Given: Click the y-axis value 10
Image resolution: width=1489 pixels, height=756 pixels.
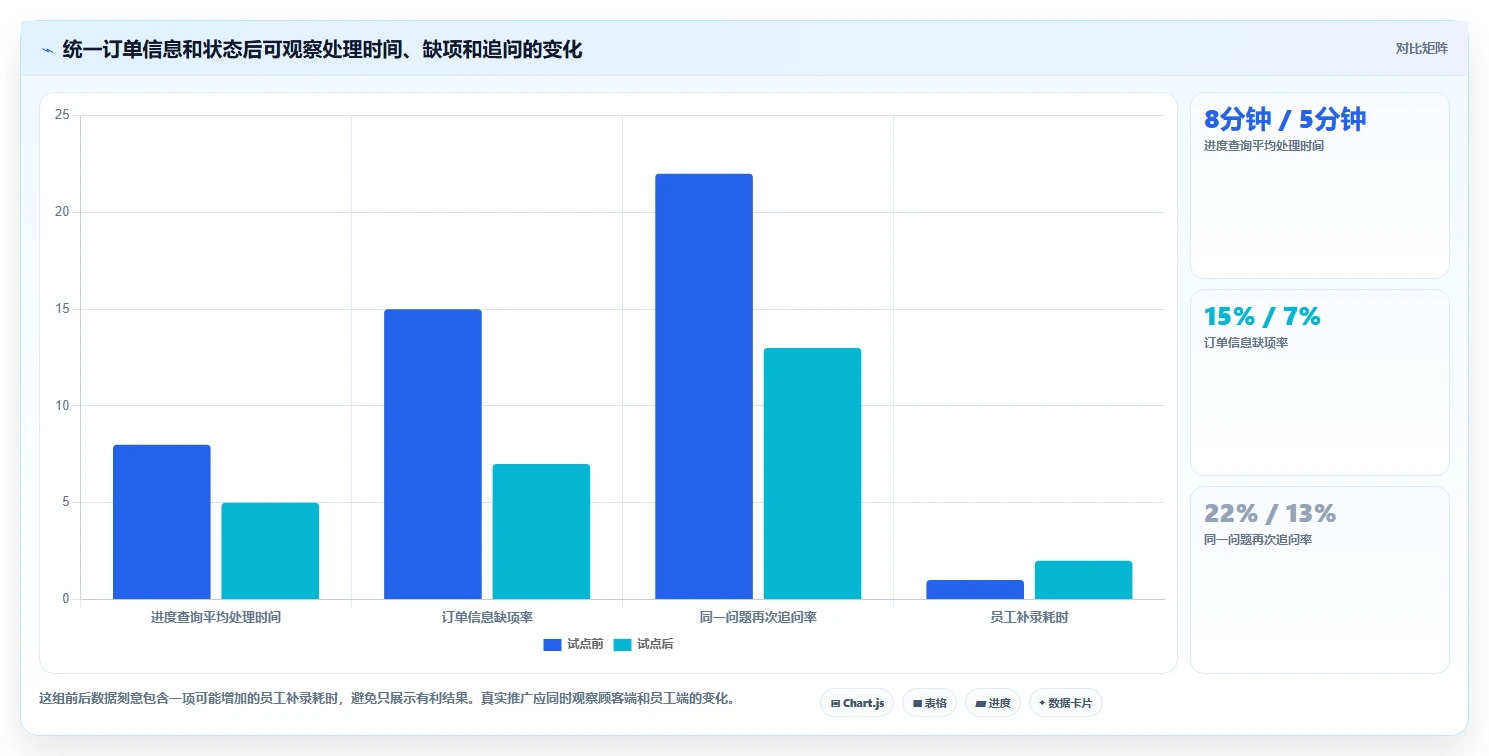Looking at the screenshot, I should pyautogui.click(x=62, y=406).
